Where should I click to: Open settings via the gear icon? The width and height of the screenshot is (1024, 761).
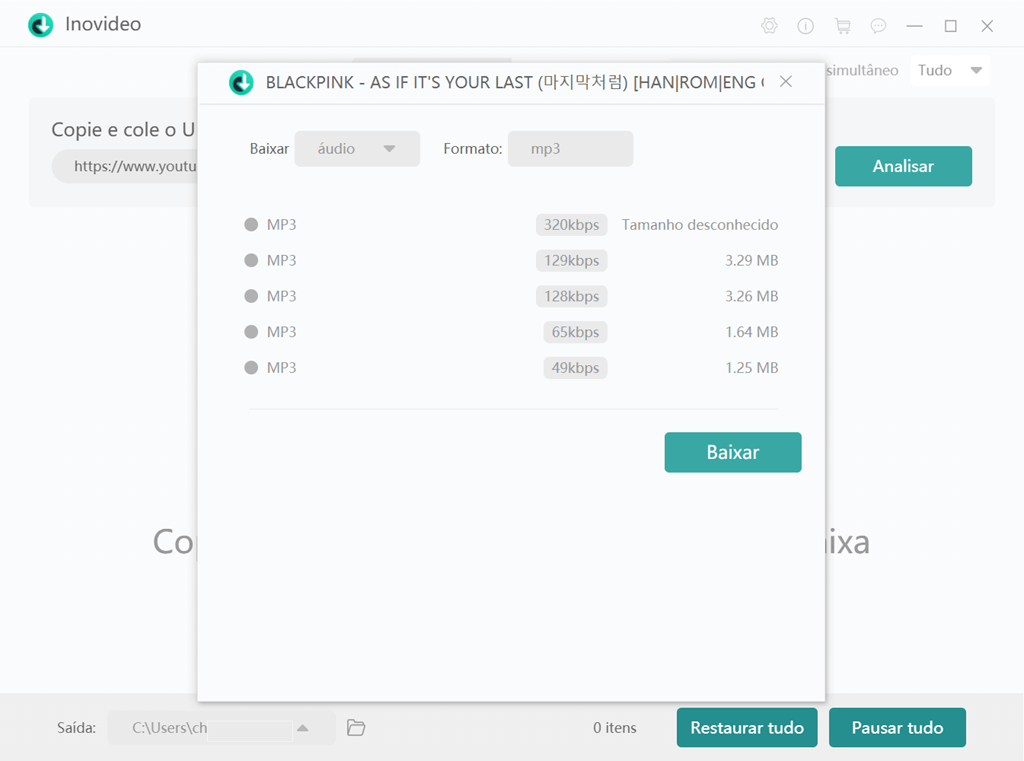click(769, 25)
